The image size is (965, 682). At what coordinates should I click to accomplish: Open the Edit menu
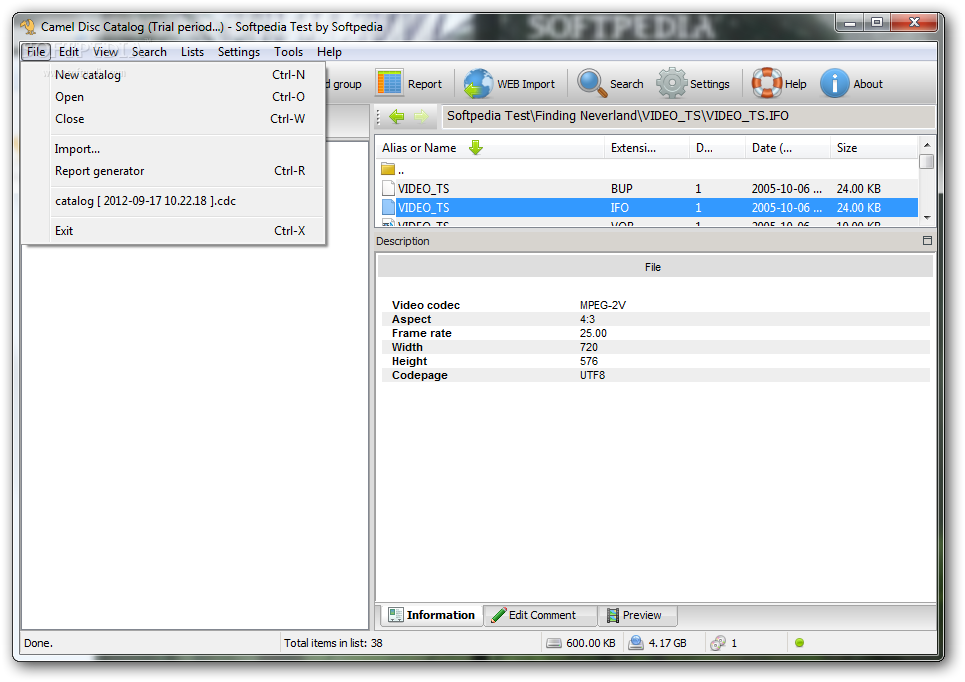(x=69, y=52)
